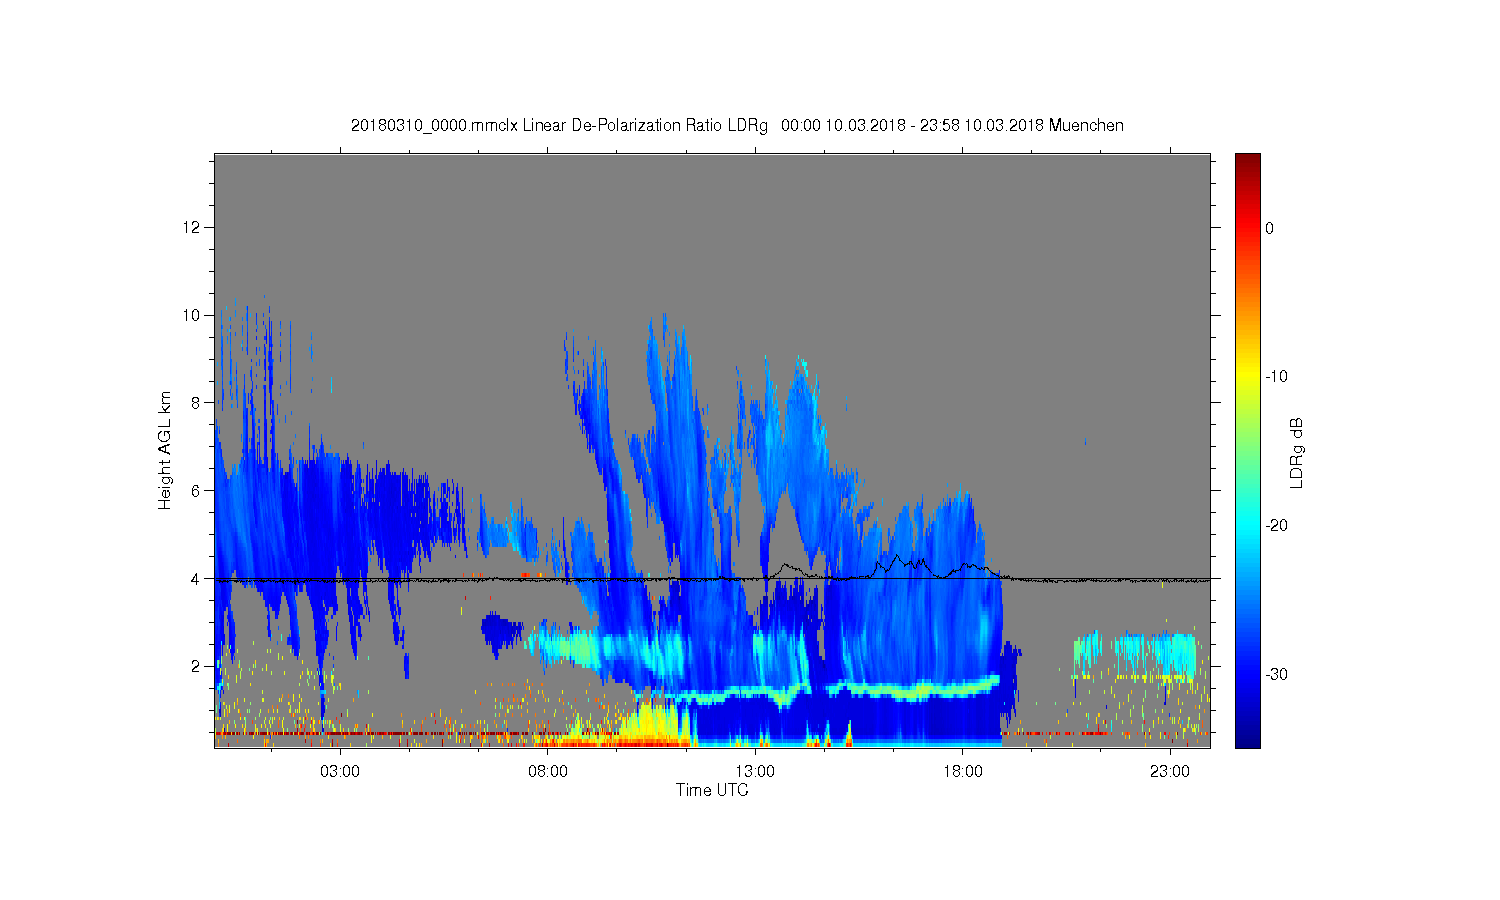Click the height tick label 10

pyautogui.click(x=193, y=315)
